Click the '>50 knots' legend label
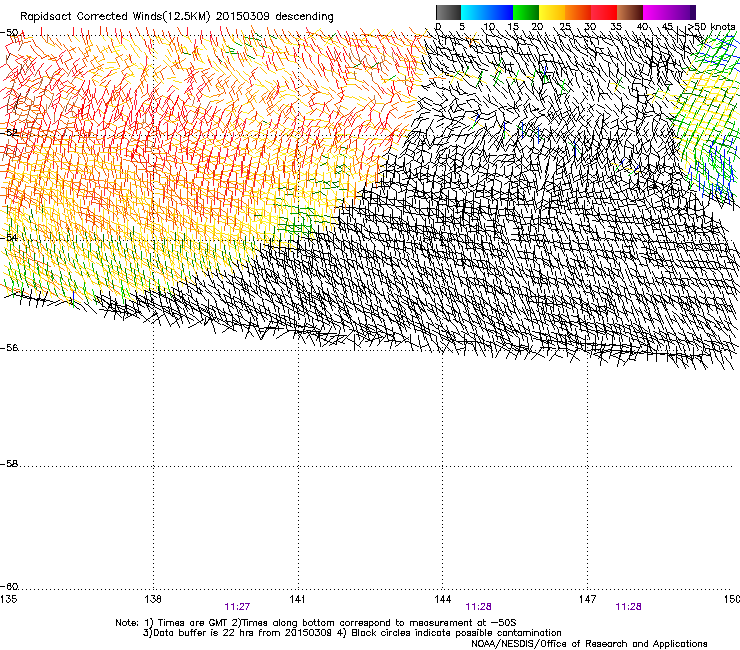 (x=712, y=26)
